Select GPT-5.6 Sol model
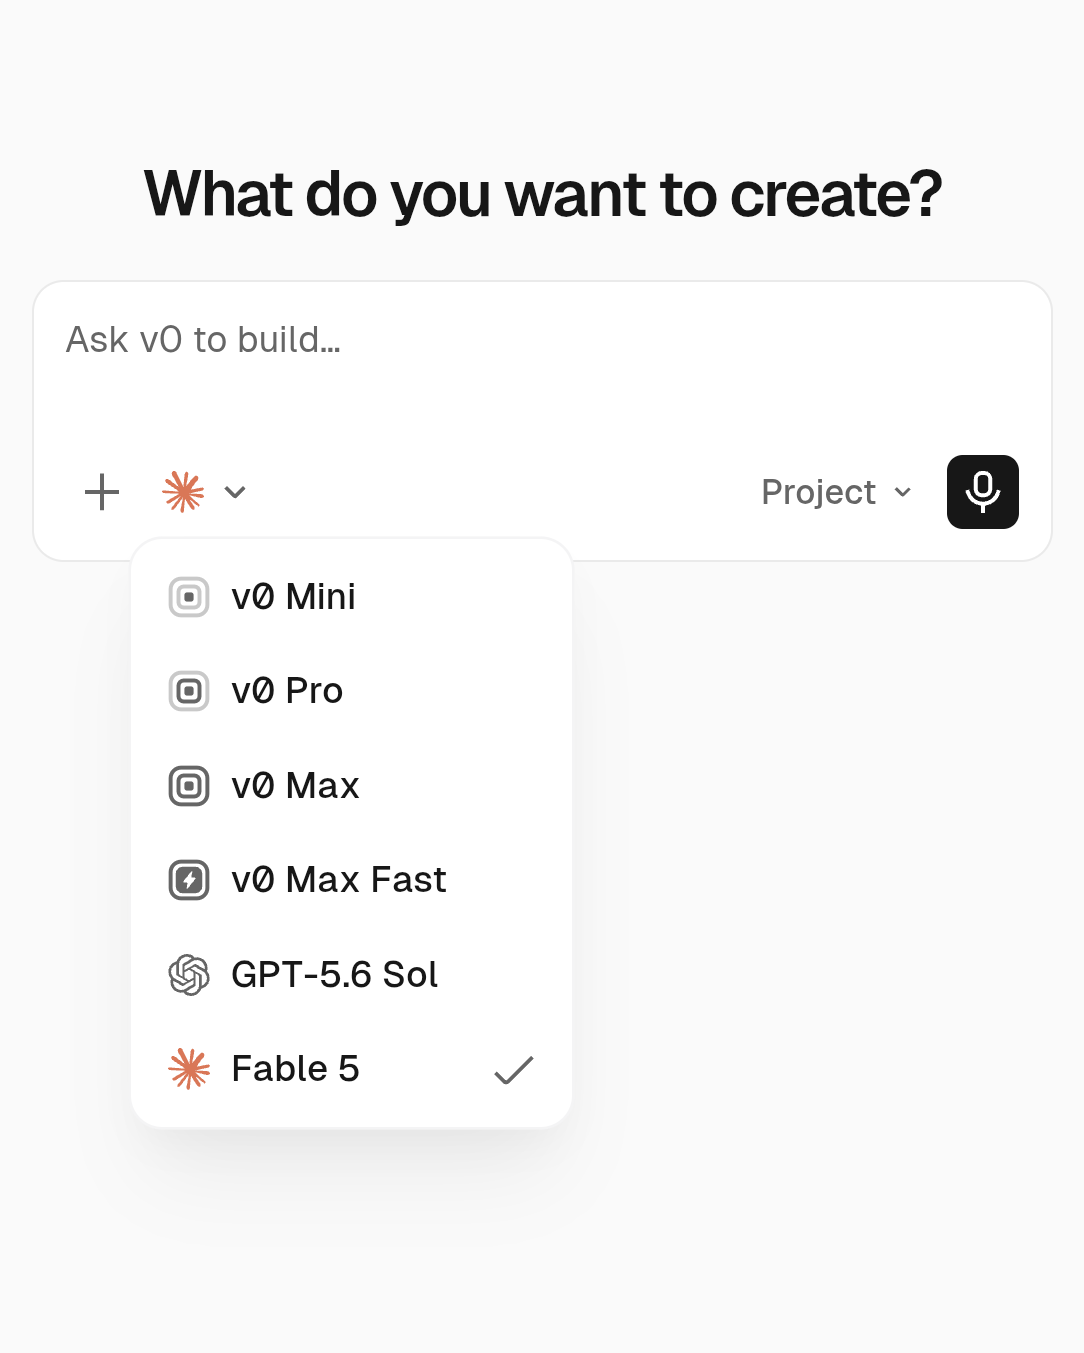This screenshot has height=1353, width=1084. coord(351,975)
